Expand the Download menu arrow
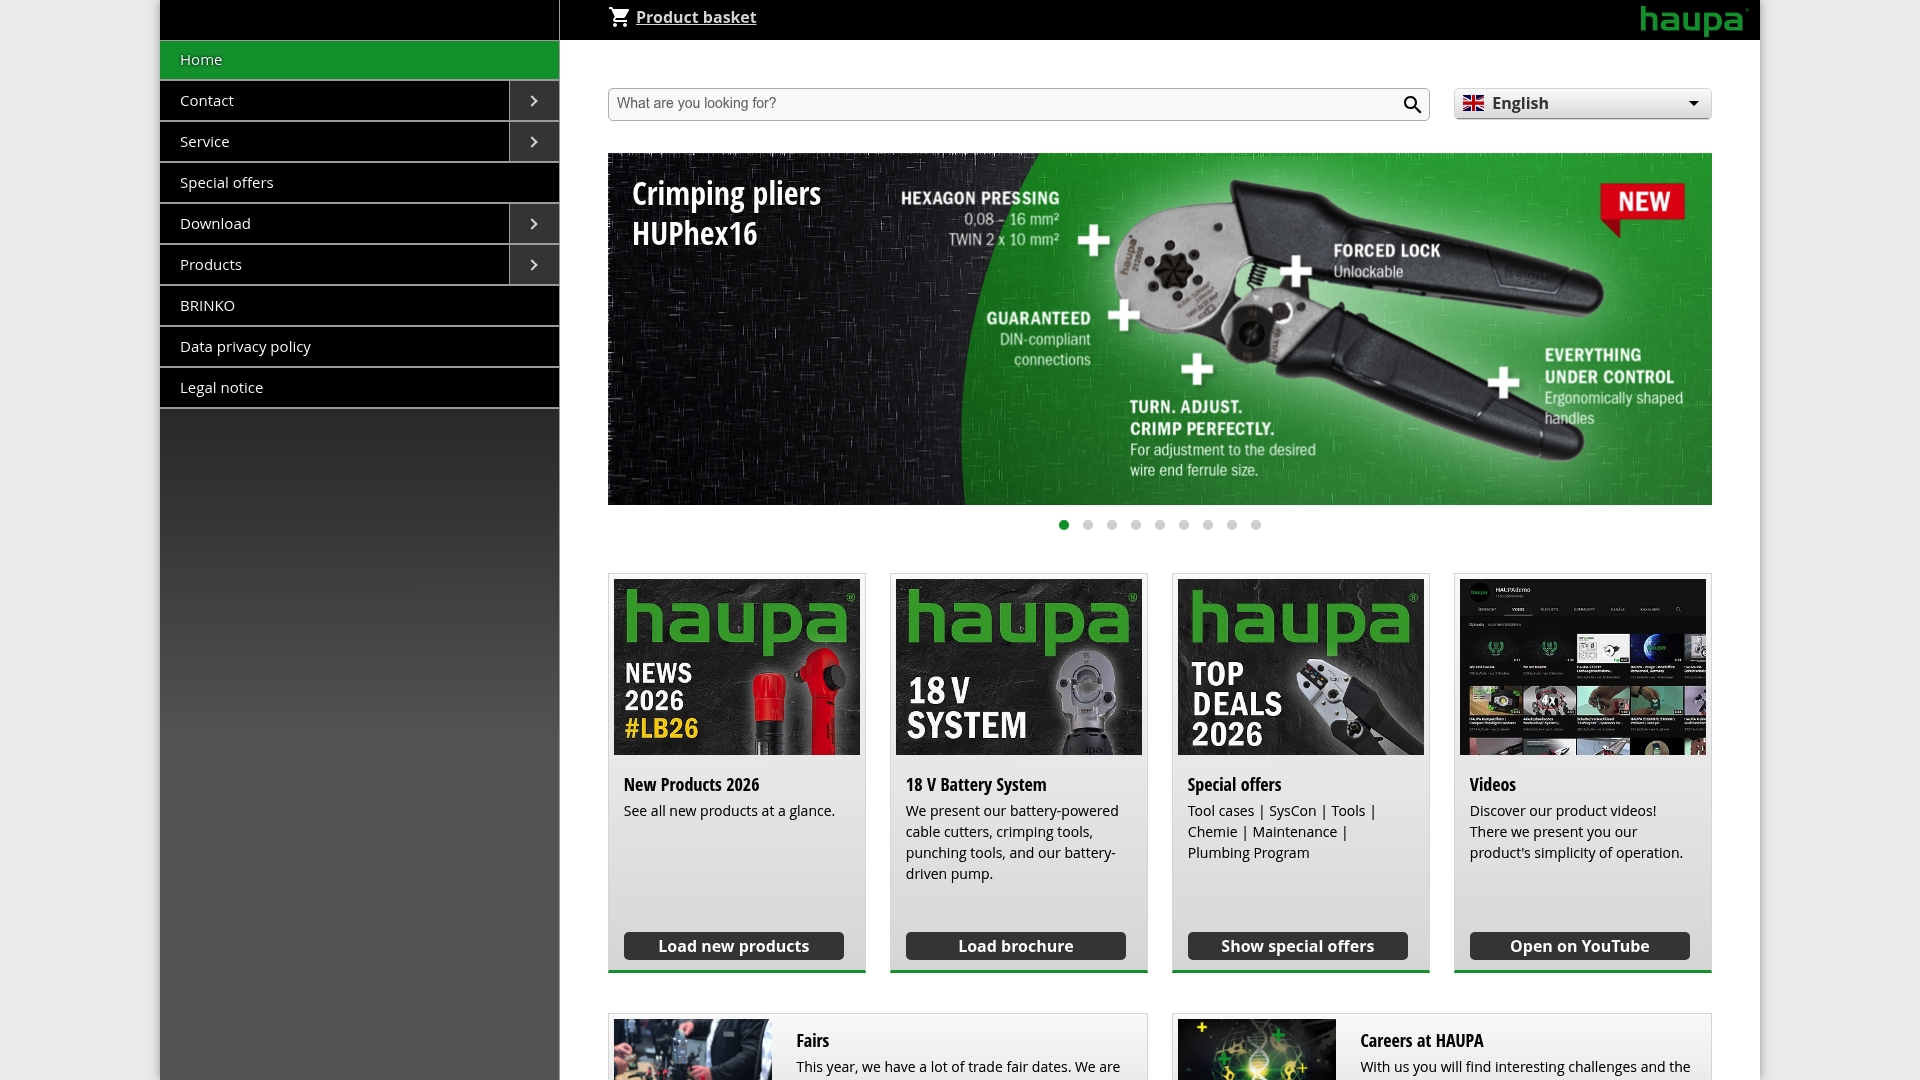 click(x=535, y=223)
